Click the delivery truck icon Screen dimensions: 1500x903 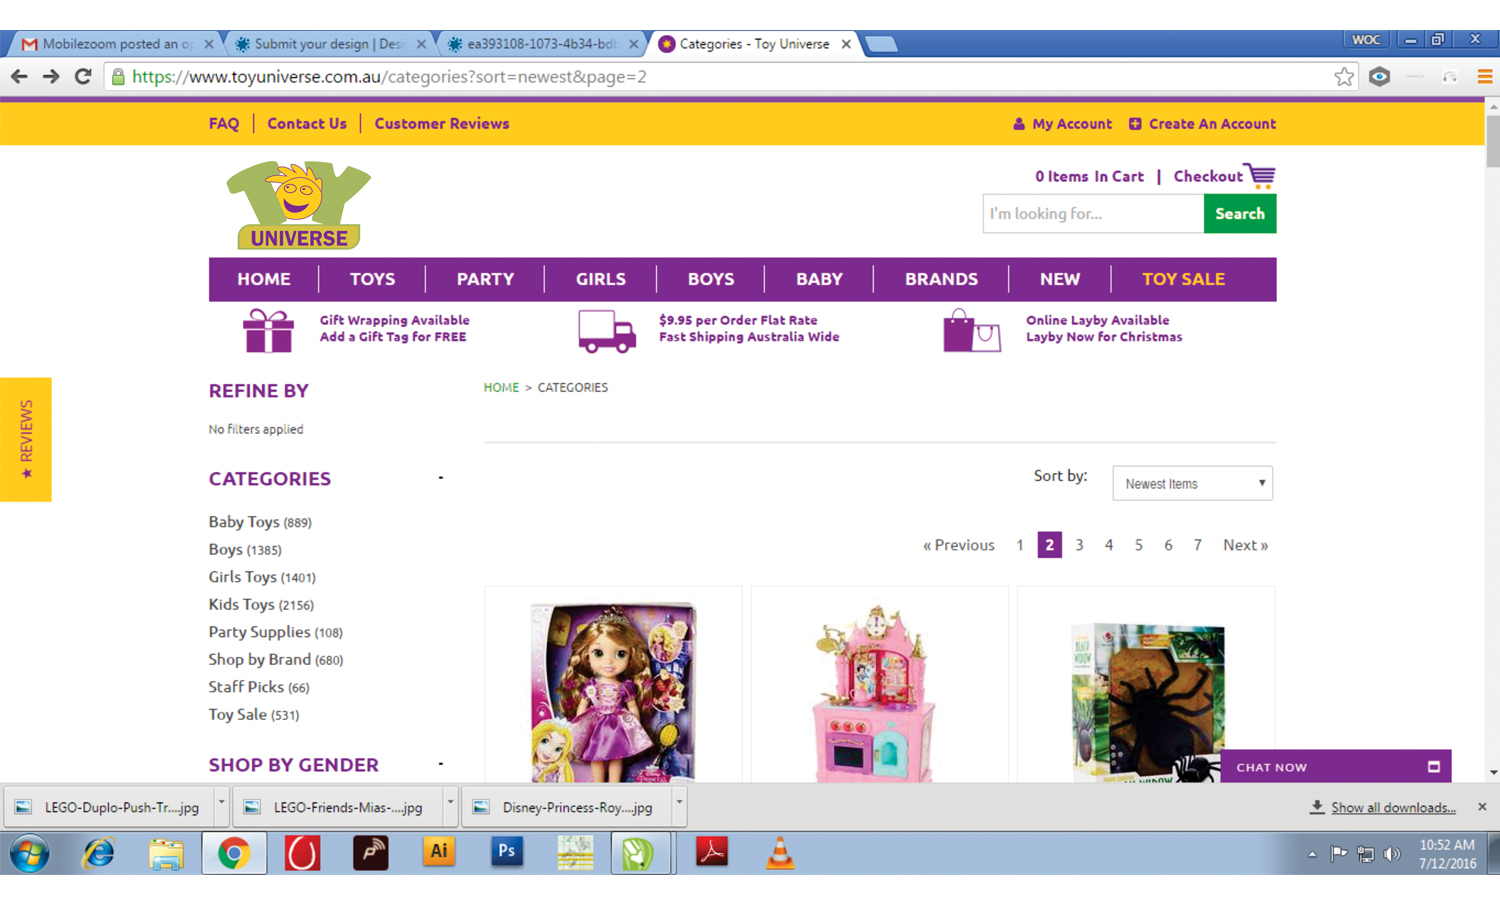(607, 331)
